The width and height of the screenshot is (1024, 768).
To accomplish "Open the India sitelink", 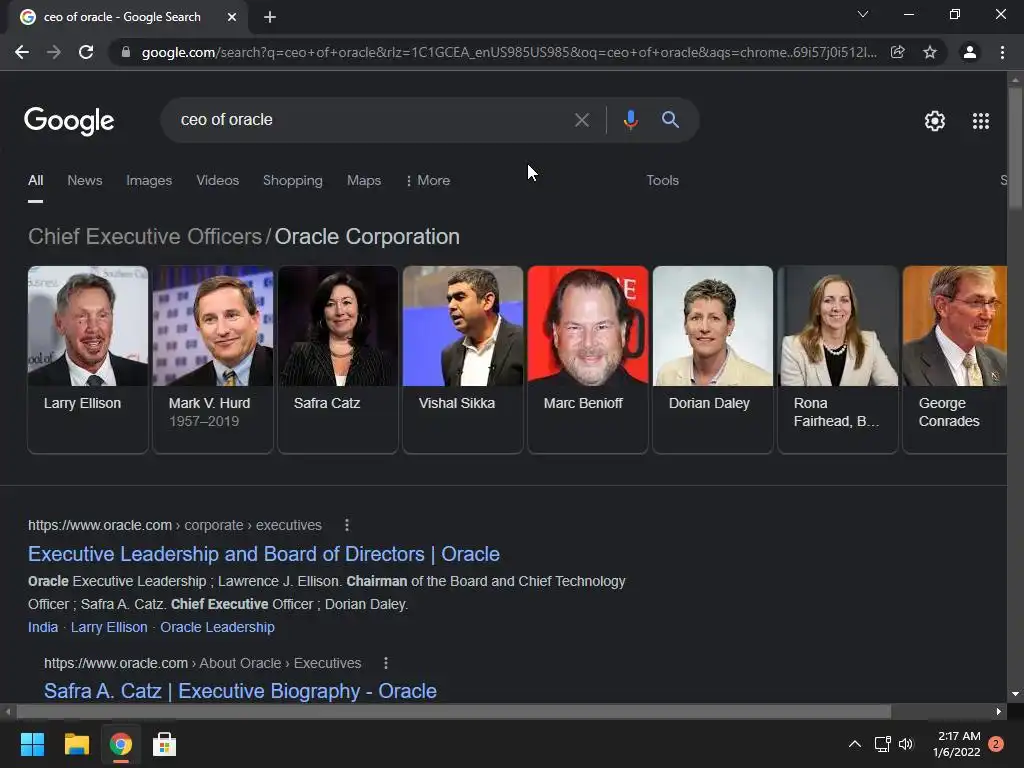I will (43, 627).
